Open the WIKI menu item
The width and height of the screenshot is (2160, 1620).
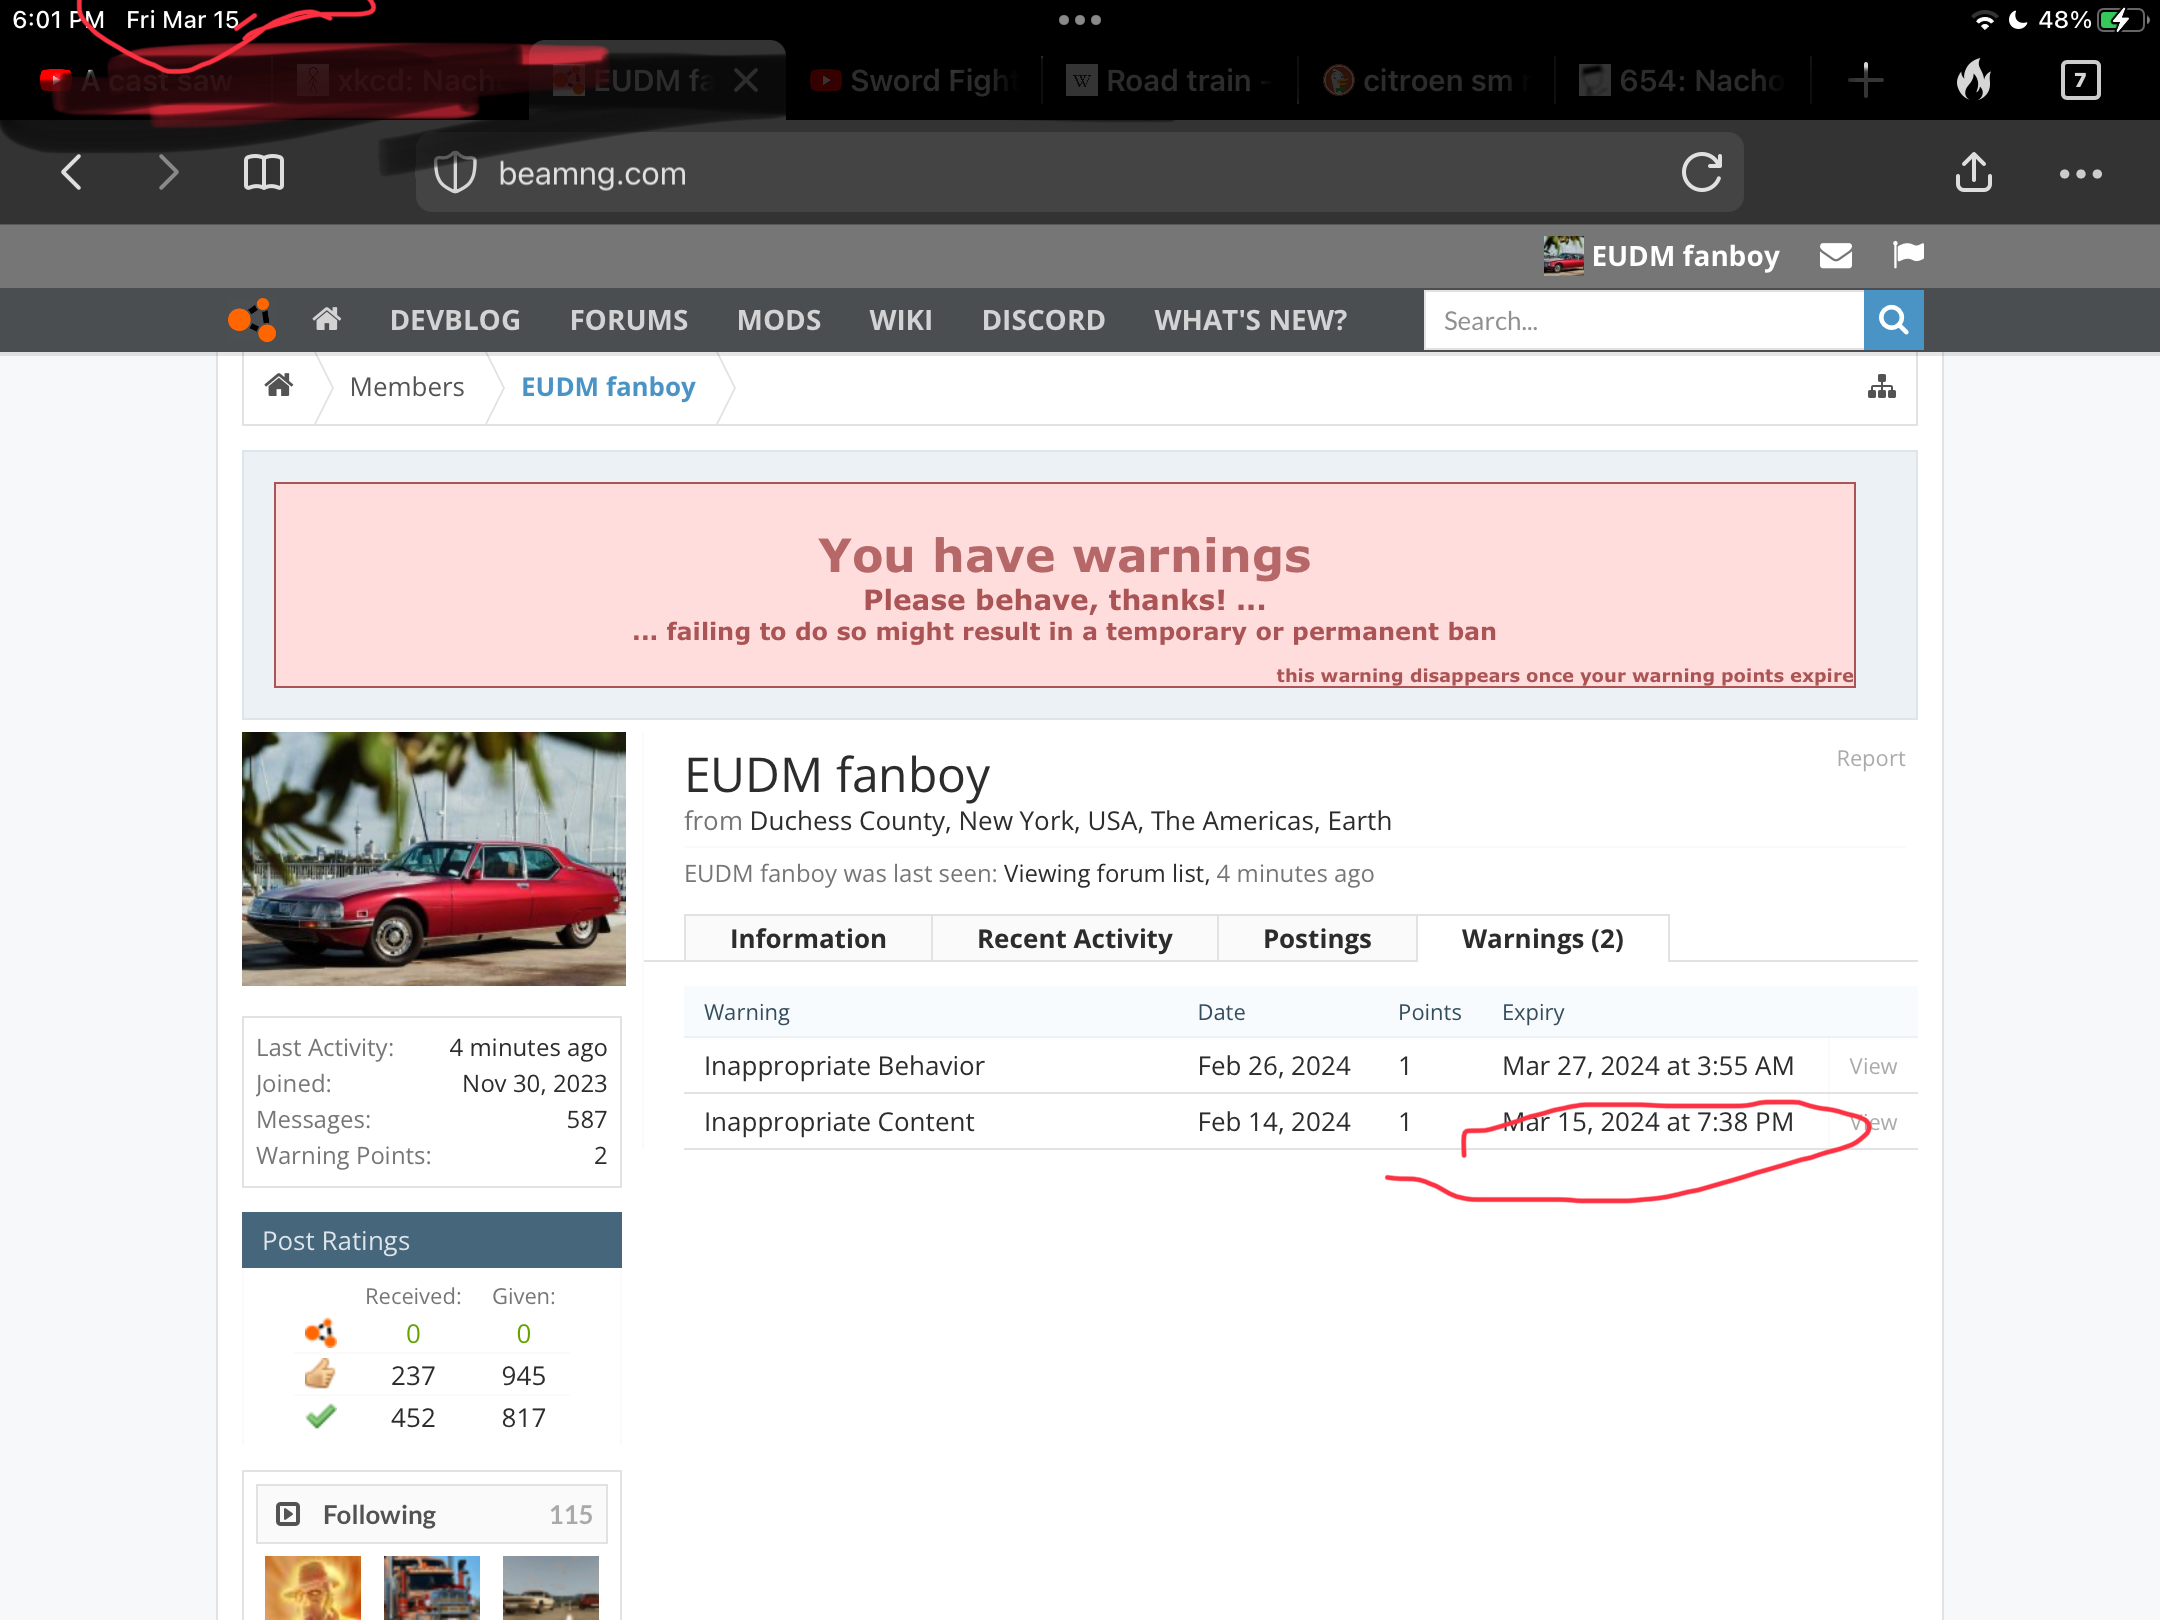[901, 320]
